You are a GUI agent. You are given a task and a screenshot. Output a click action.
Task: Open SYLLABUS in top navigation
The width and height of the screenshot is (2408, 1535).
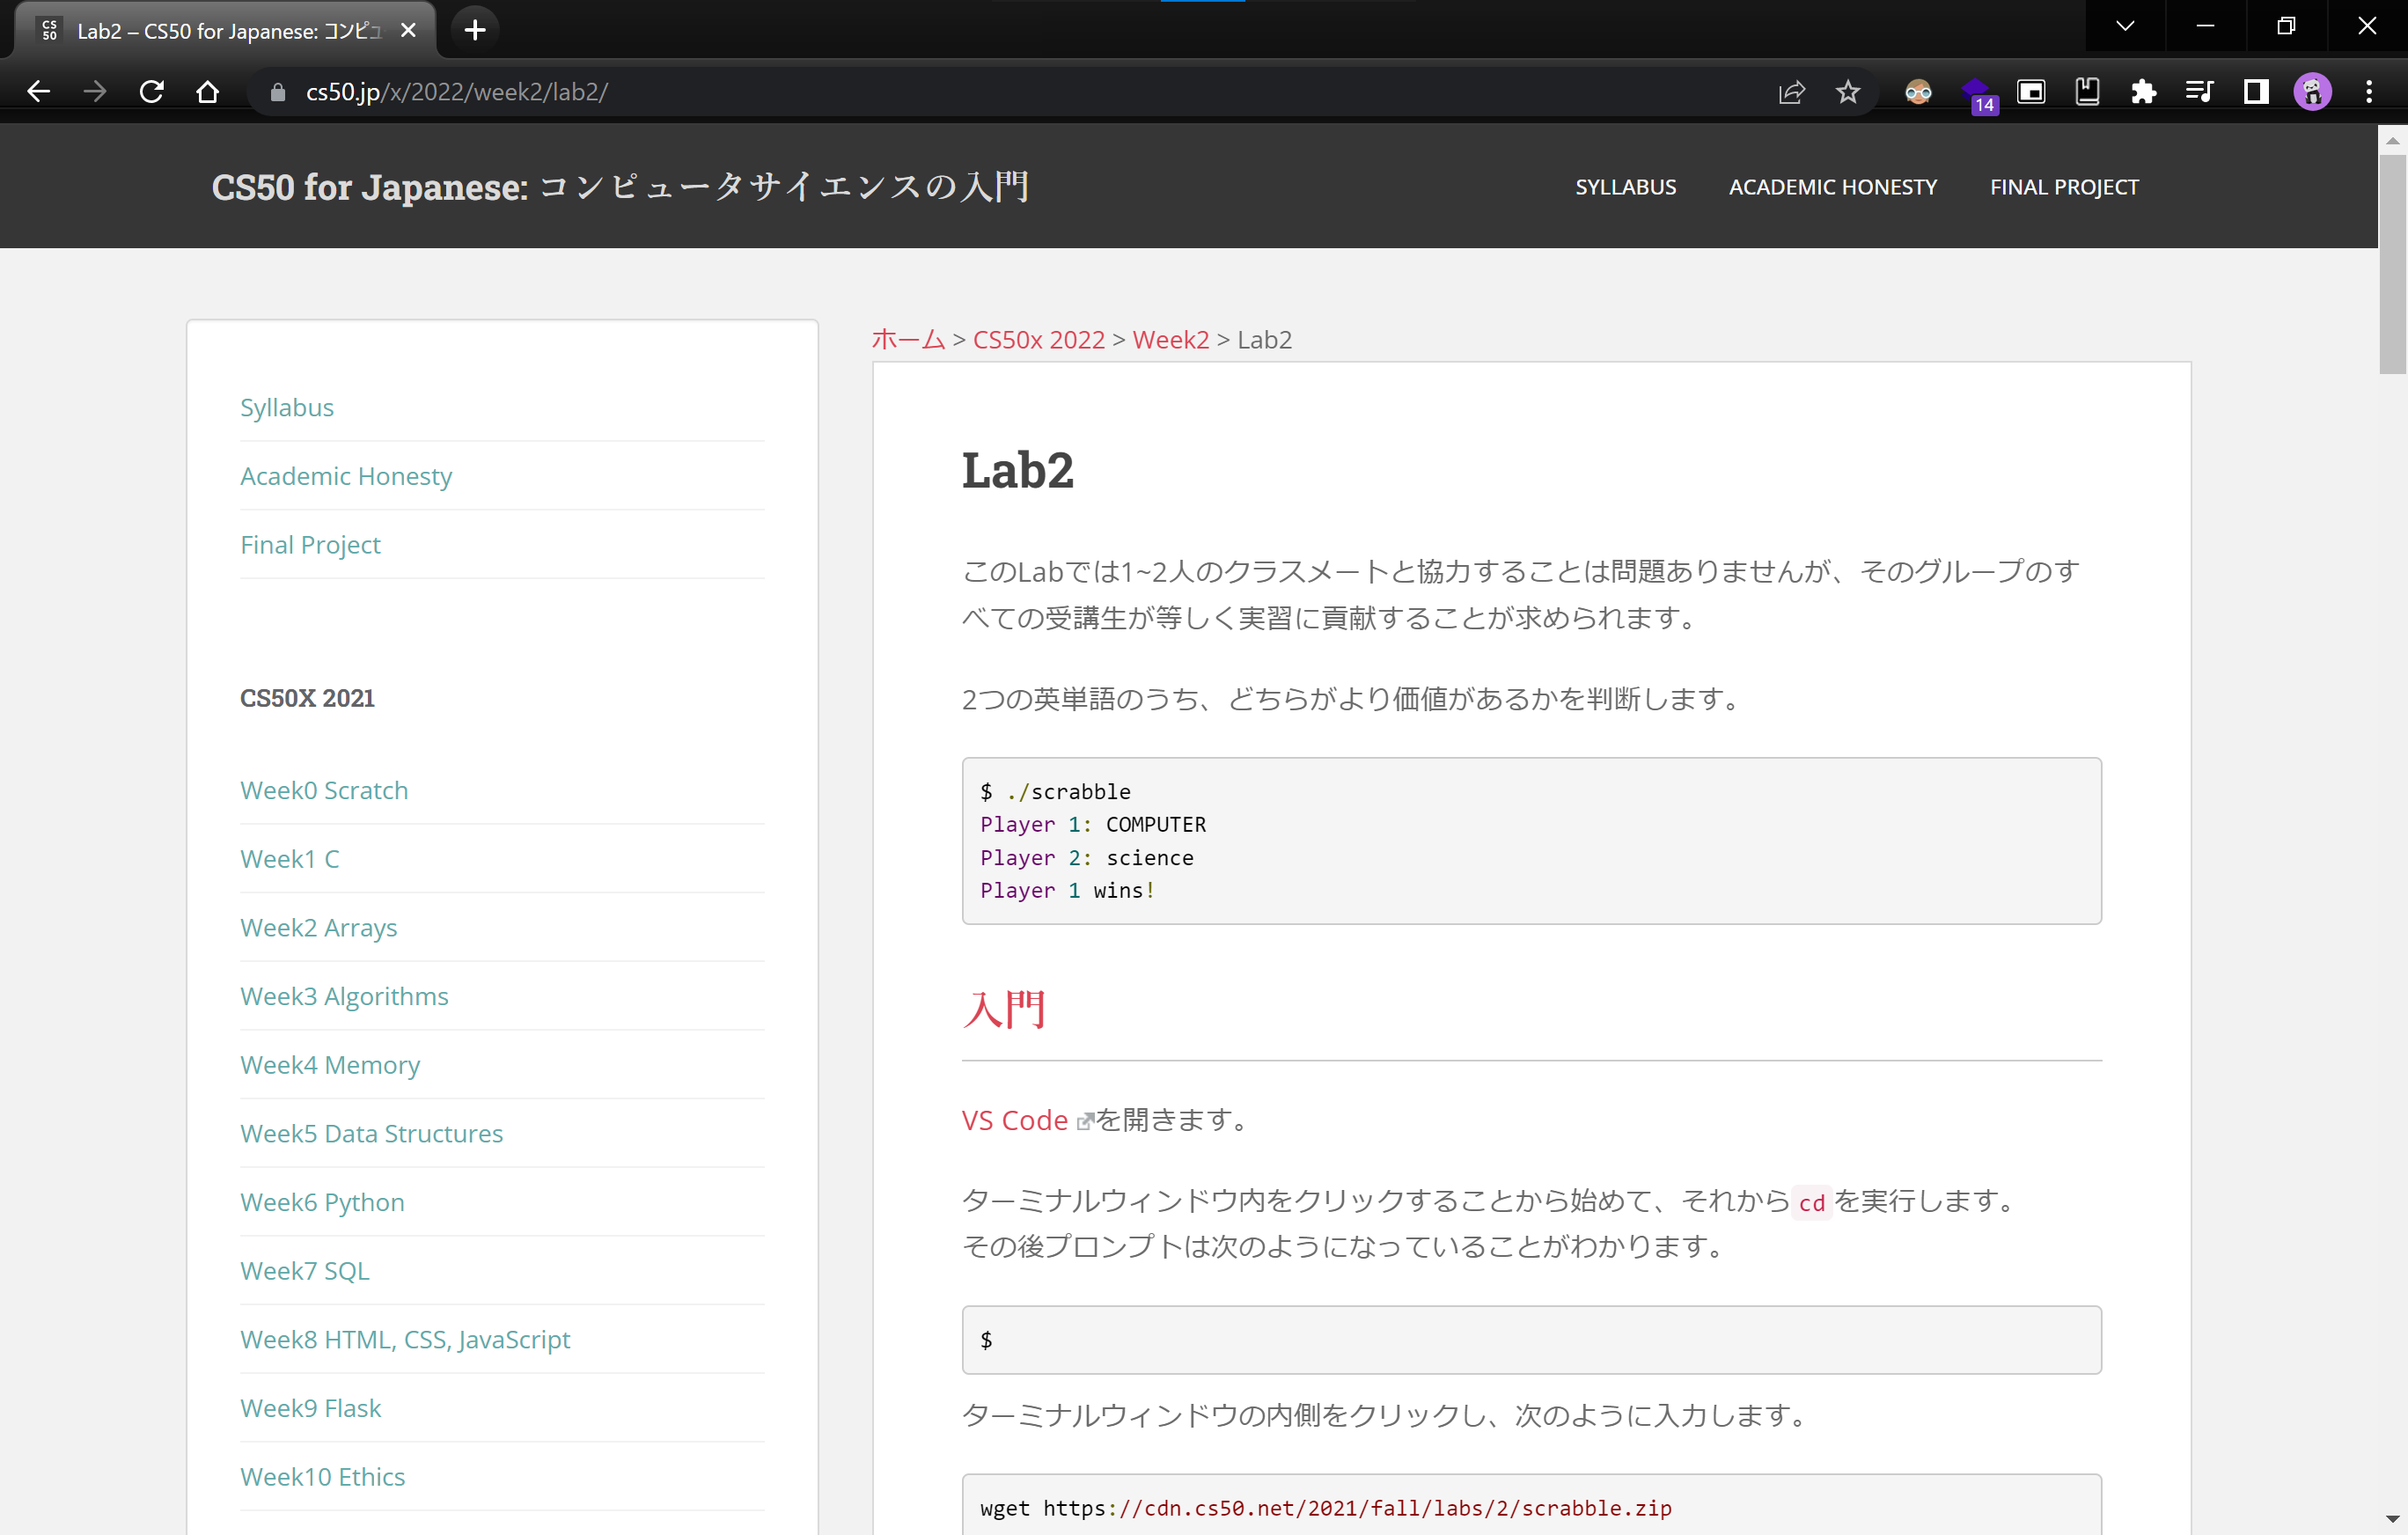click(x=1625, y=187)
